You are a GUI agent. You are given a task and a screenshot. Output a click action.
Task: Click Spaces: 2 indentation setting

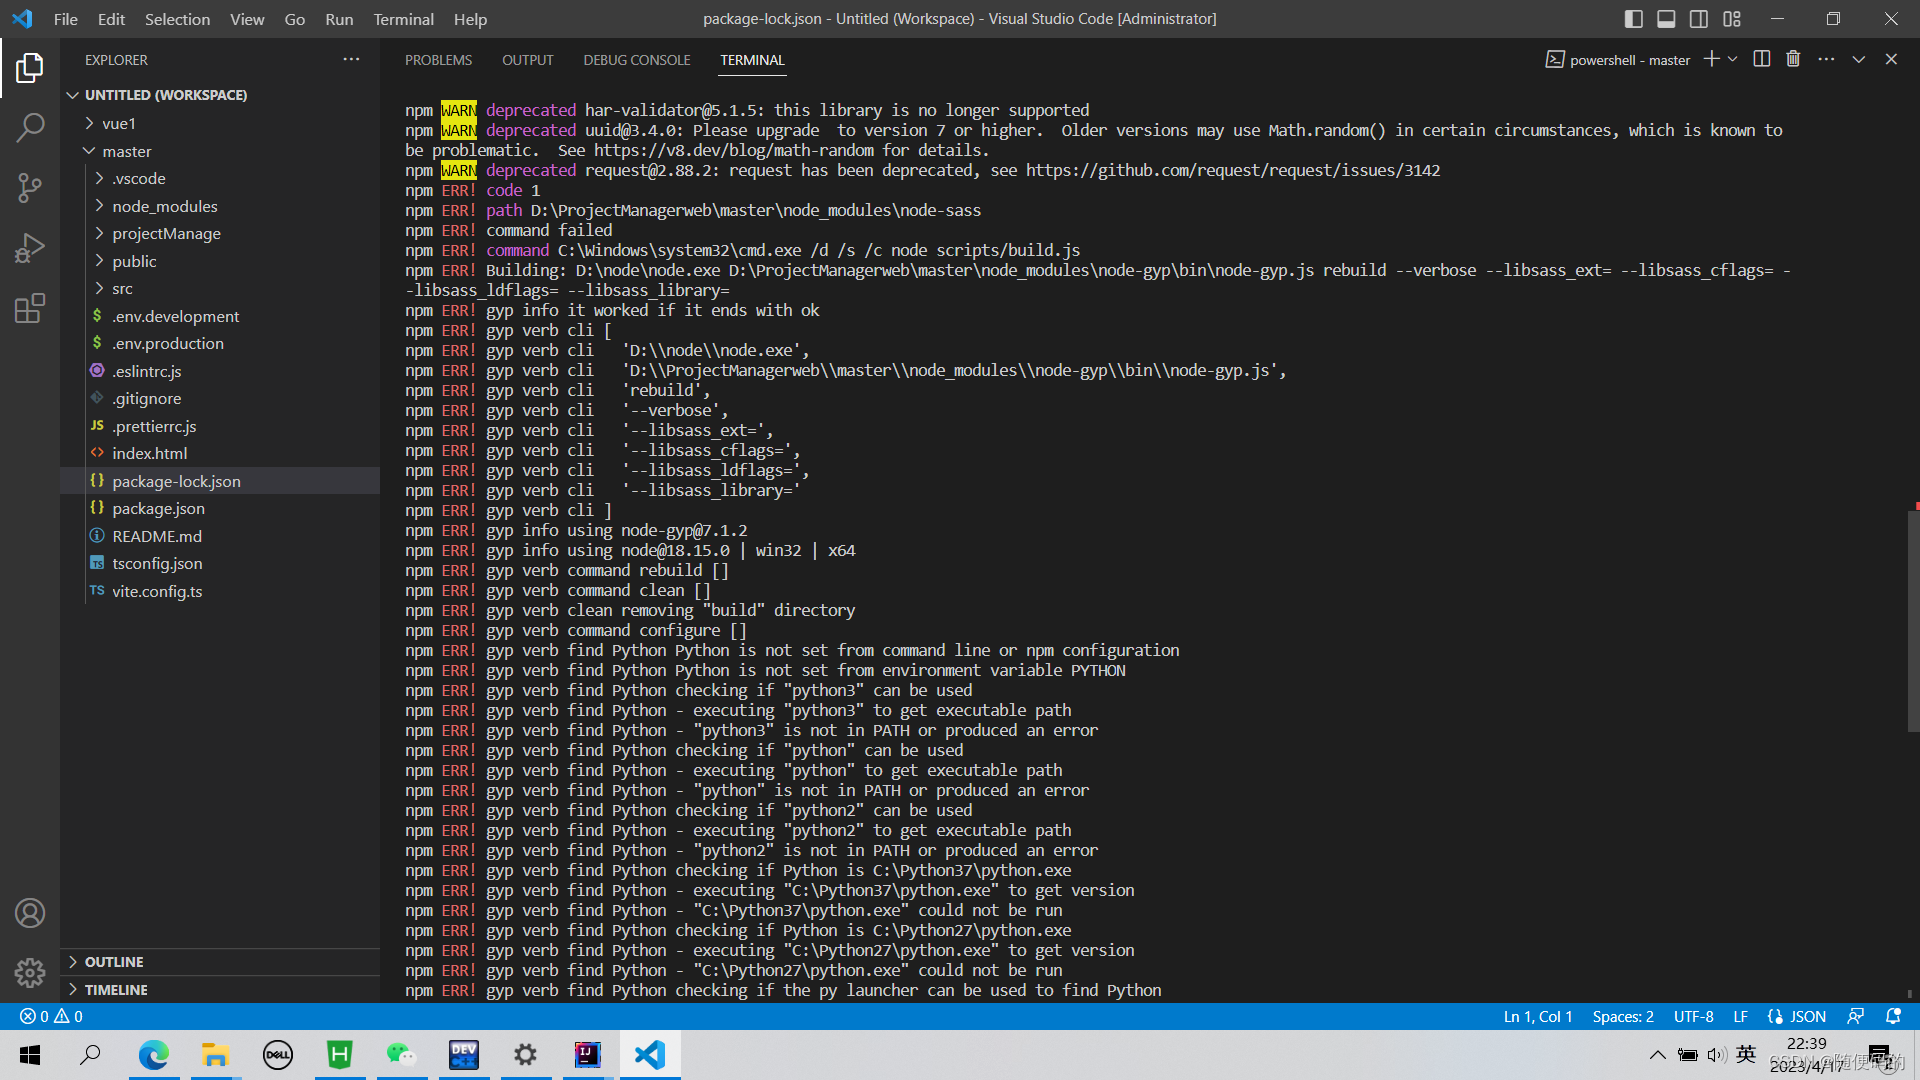pyautogui.click(x=1623, y=1016)
